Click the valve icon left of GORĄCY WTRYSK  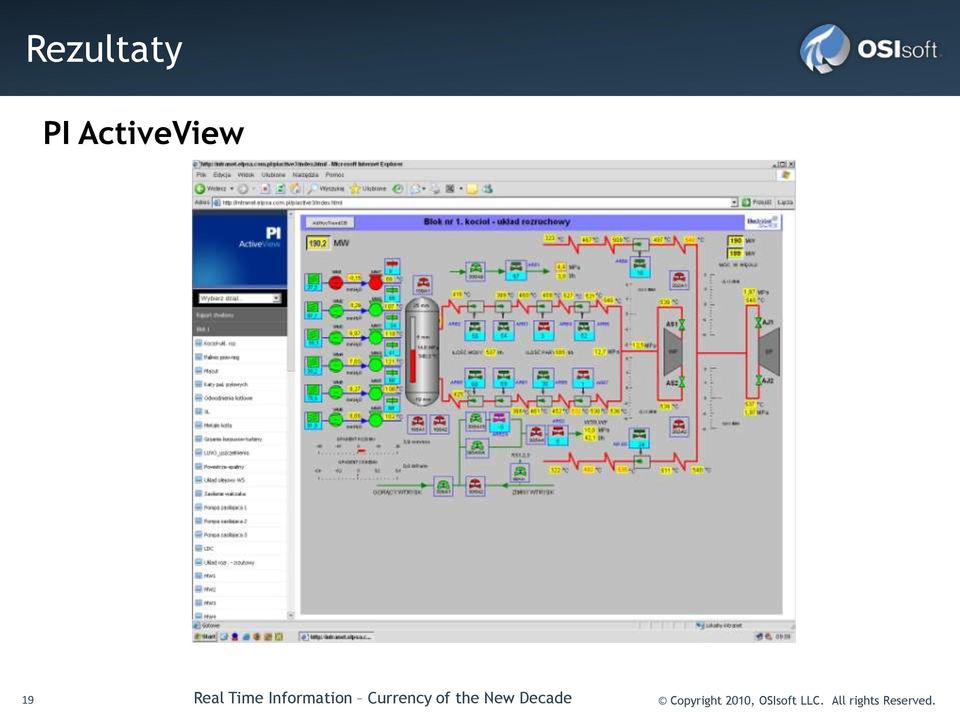click(x=443, y=486)
